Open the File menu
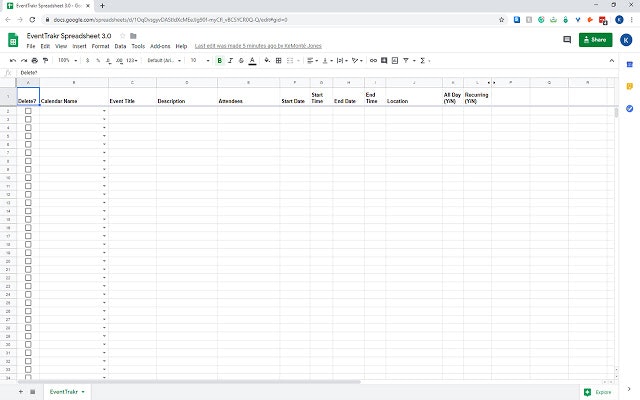Screen dimensions: 640x400 click(x=31, y=46)
